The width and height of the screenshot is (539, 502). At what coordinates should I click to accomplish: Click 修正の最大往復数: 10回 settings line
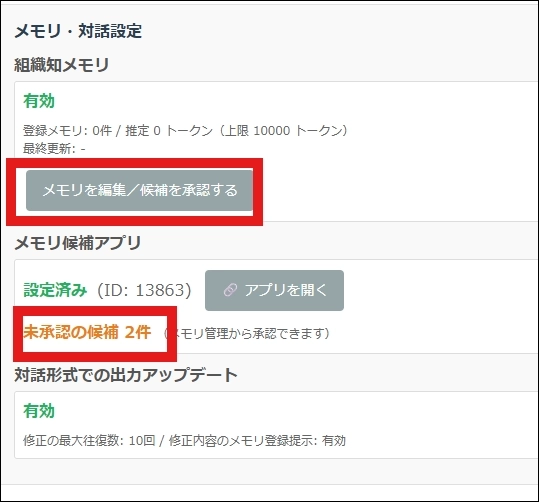184,440
